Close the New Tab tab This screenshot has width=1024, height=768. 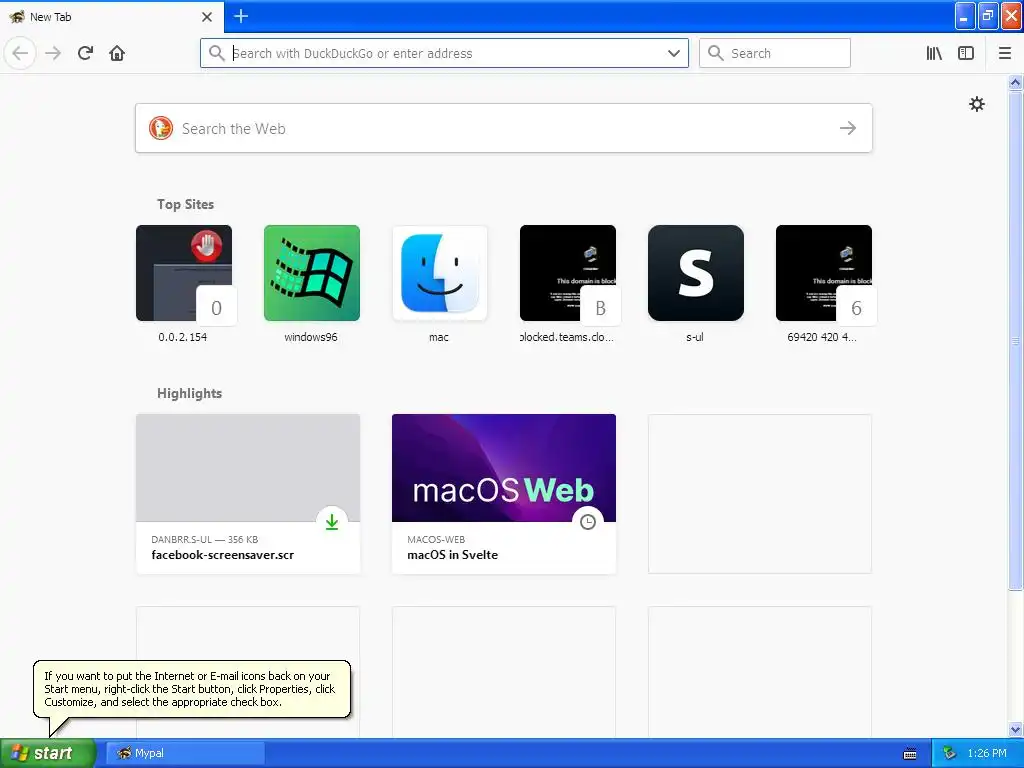click(207, 17)
